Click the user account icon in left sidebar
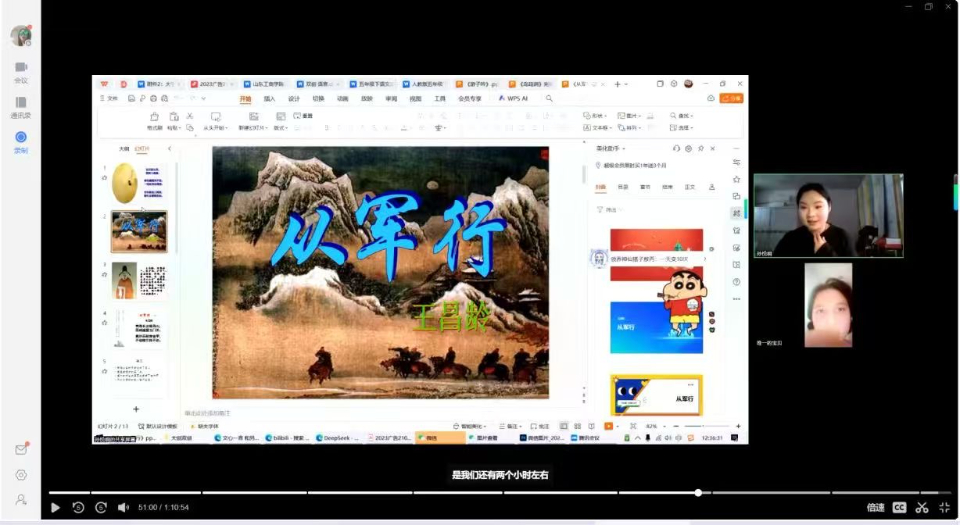Screen dimensions: 960x525 coord(21,500)
